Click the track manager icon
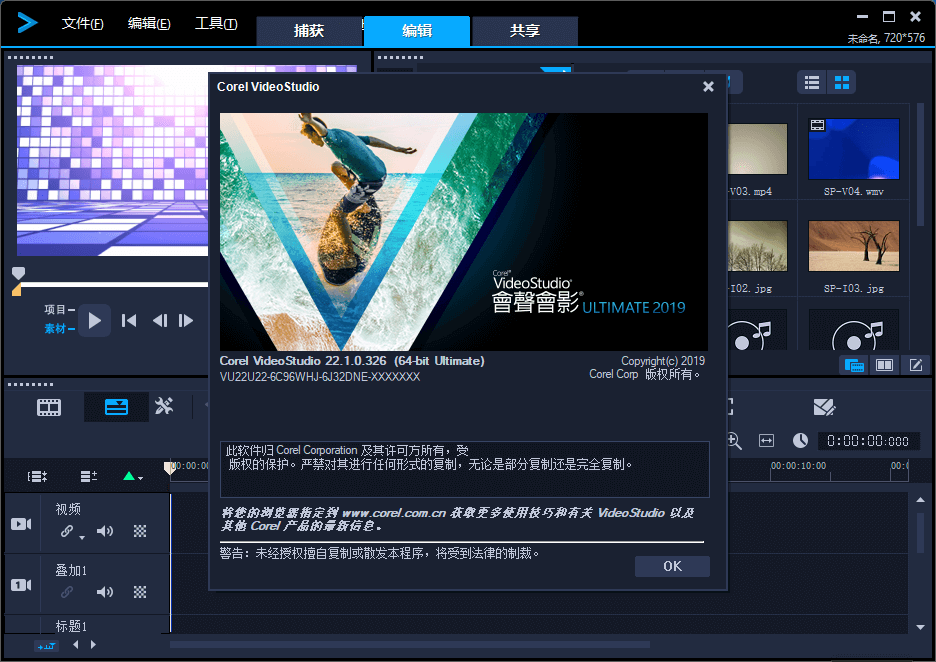936x662 pixels. click(36, 477)
